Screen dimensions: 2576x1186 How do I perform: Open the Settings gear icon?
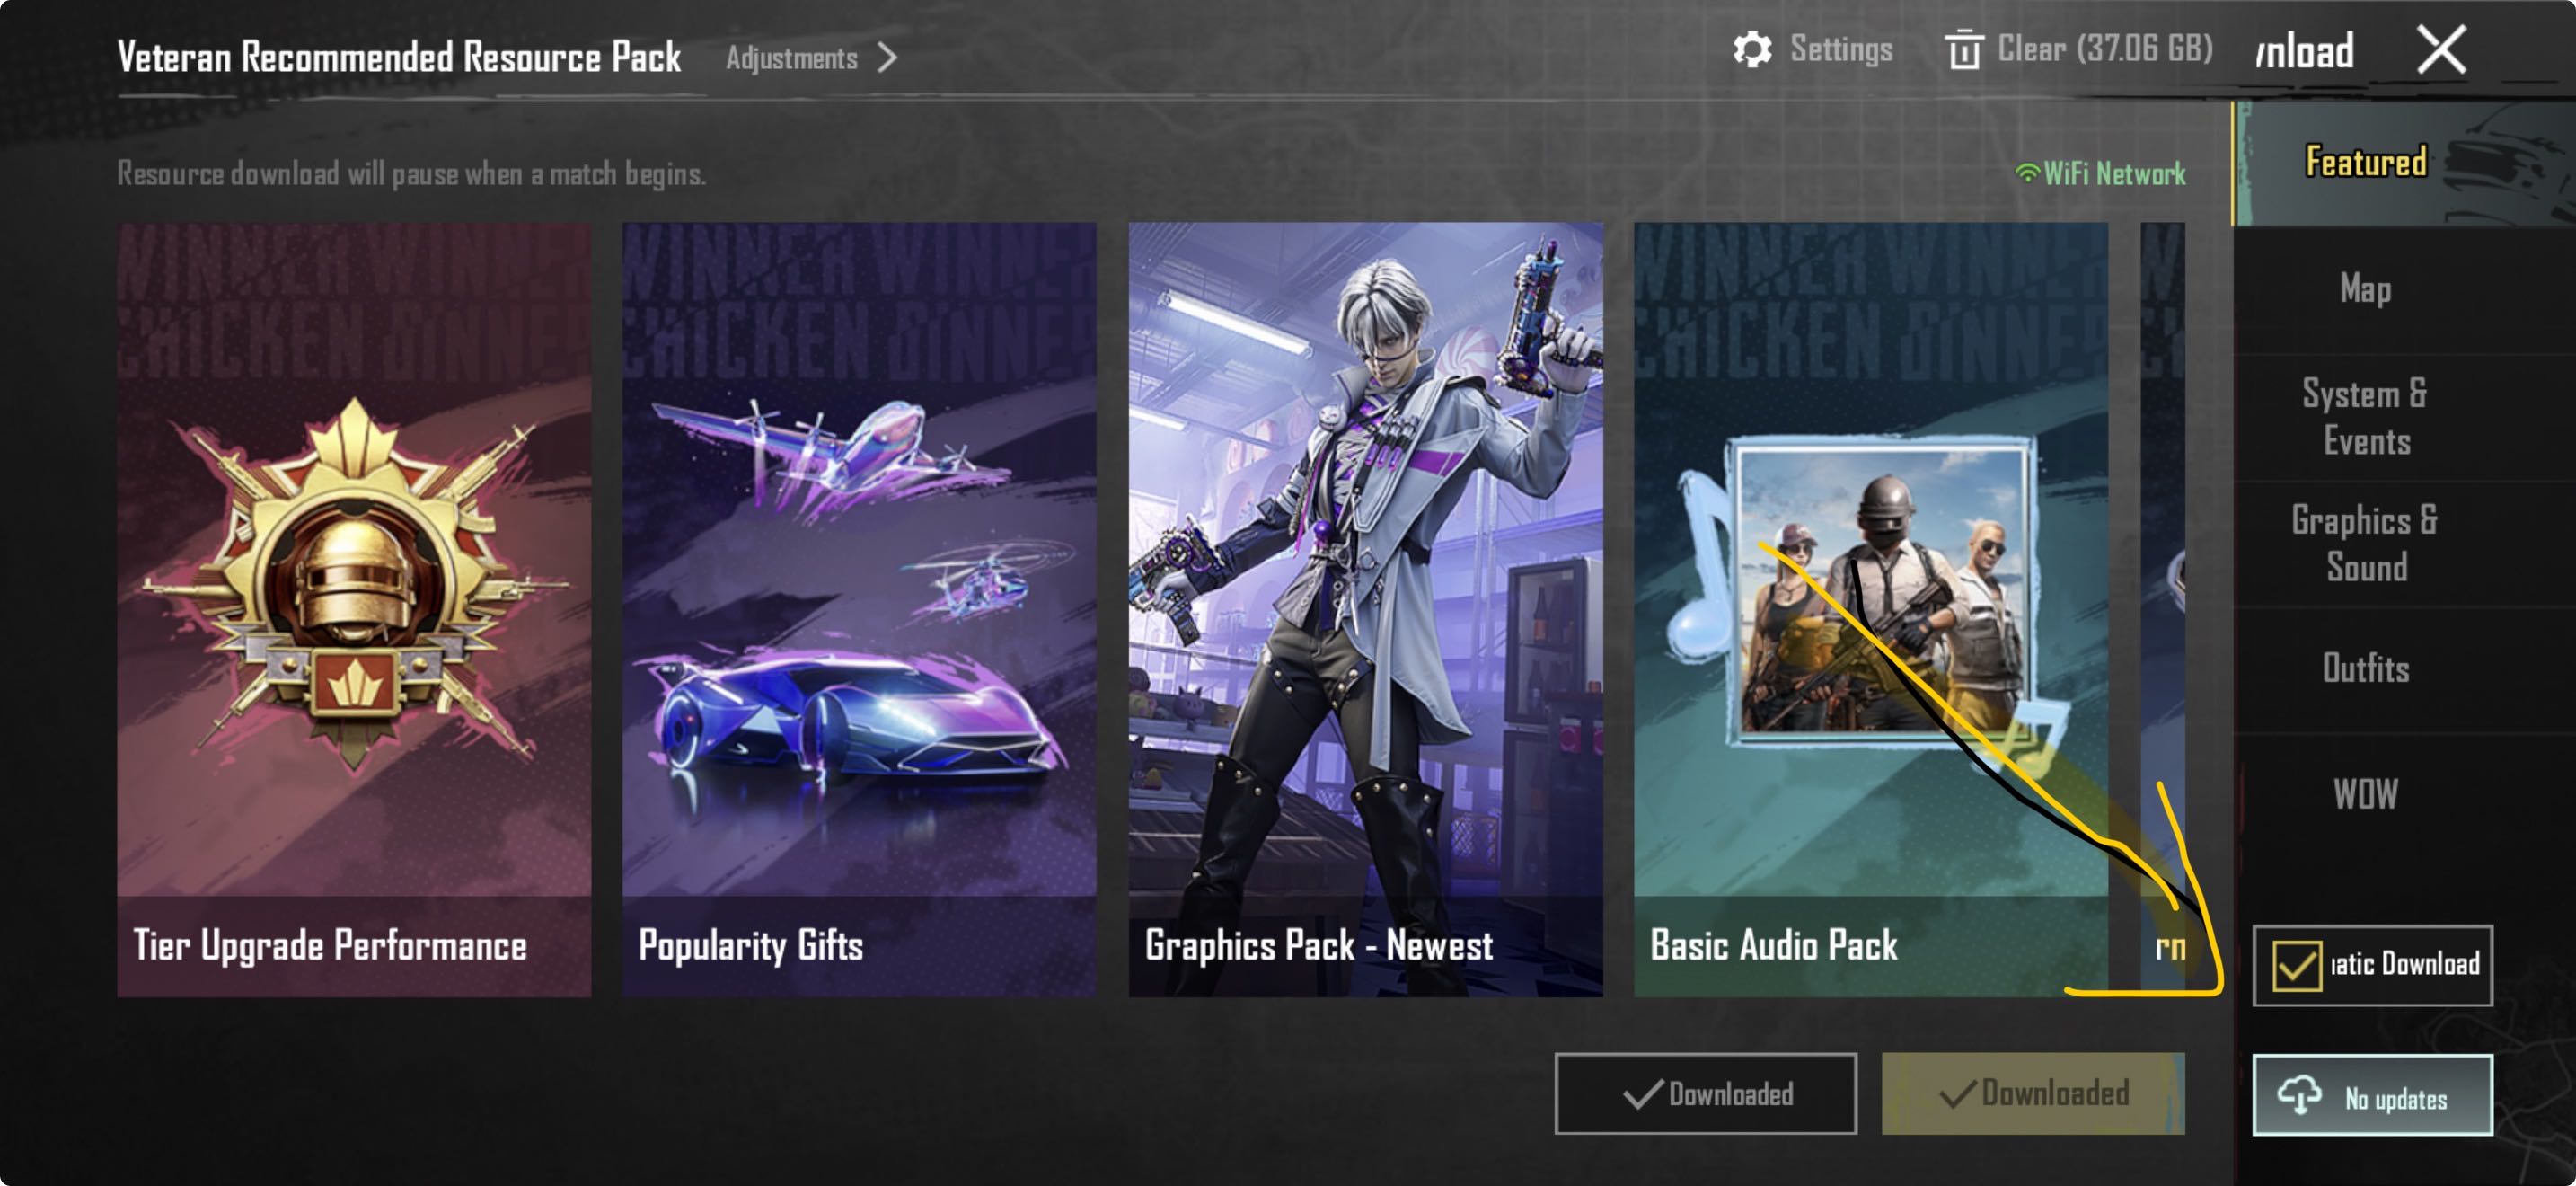(1752, 49)
